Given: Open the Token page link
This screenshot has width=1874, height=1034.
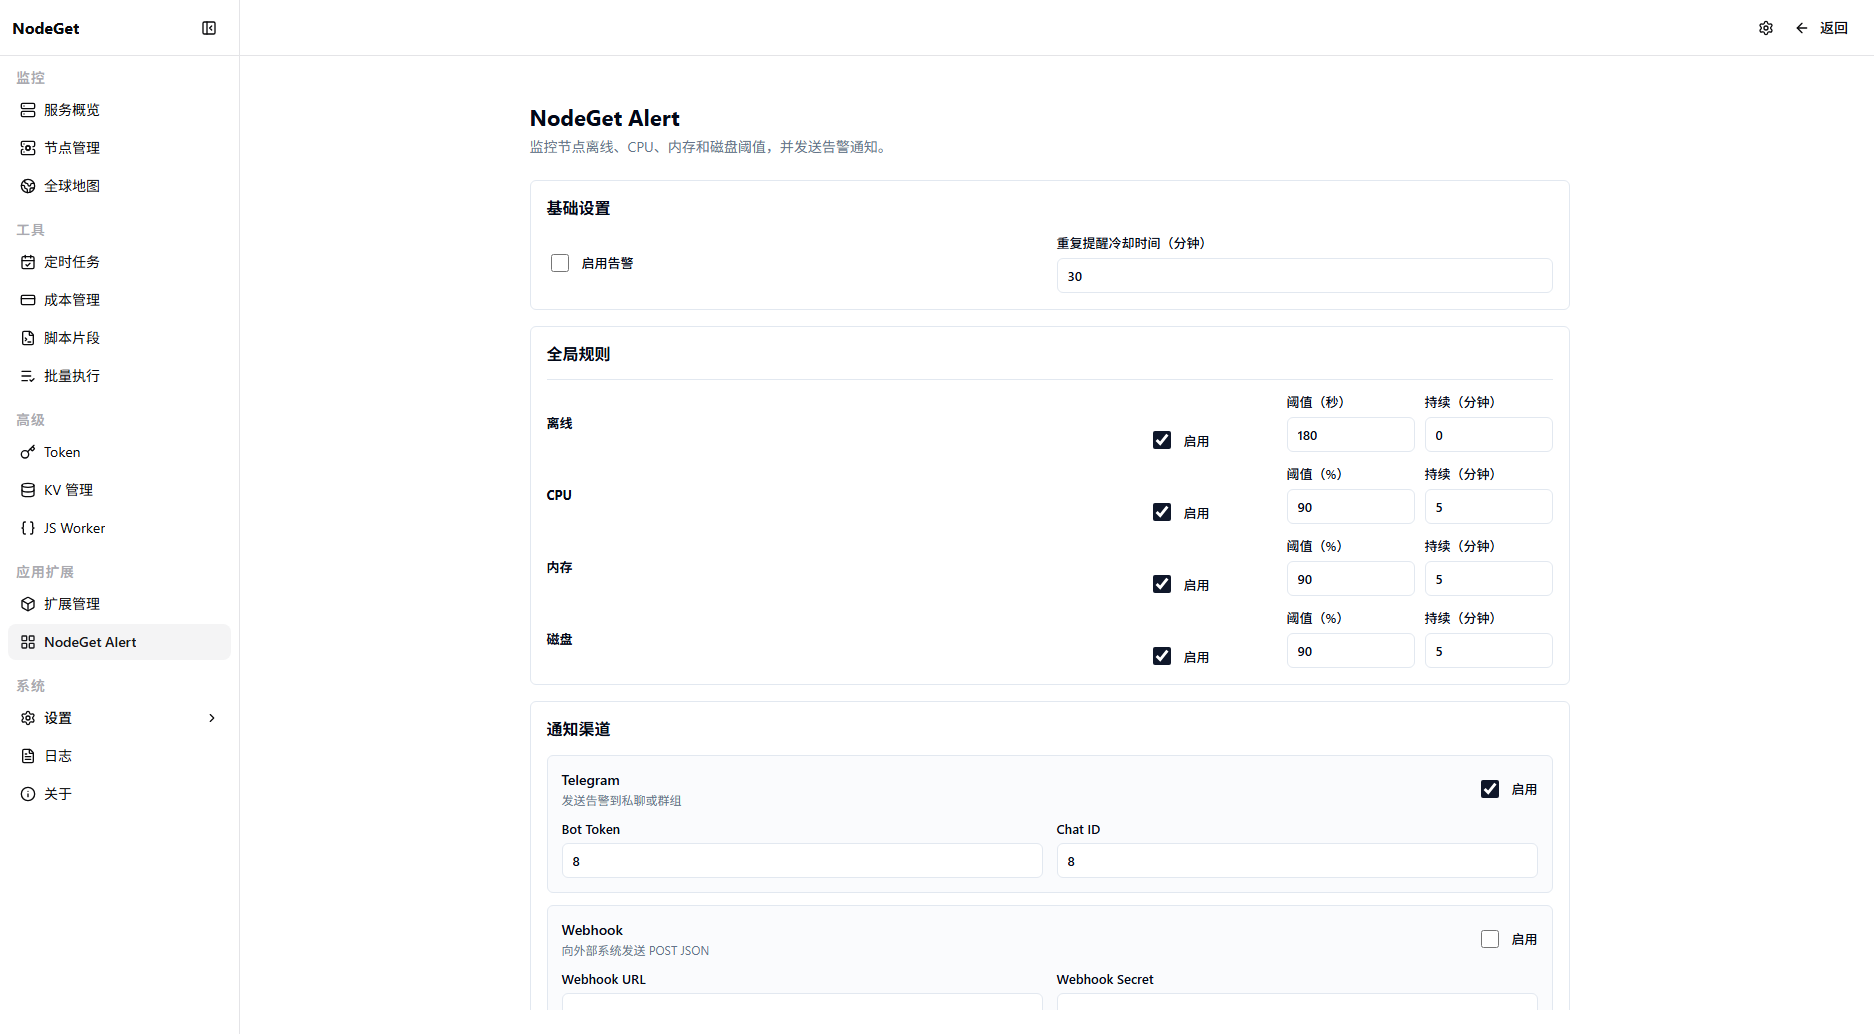Looking at the screenshot, I should click(x=119, y=452).
